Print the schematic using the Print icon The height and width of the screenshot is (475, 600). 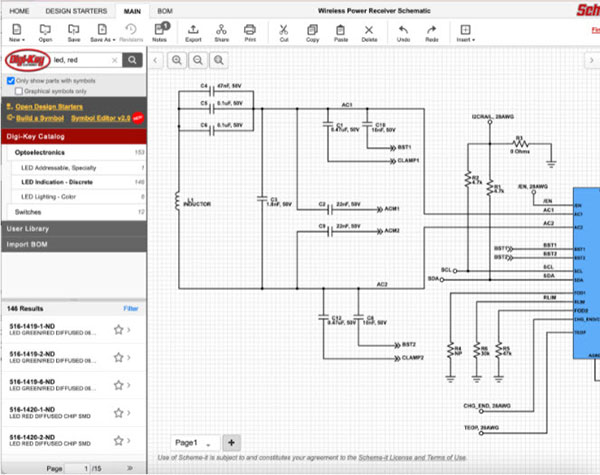point(250,32)
